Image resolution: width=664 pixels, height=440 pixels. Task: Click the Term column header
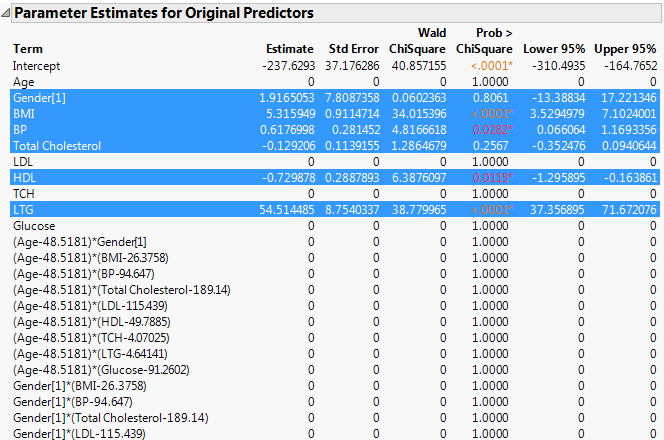coord(27,48)
